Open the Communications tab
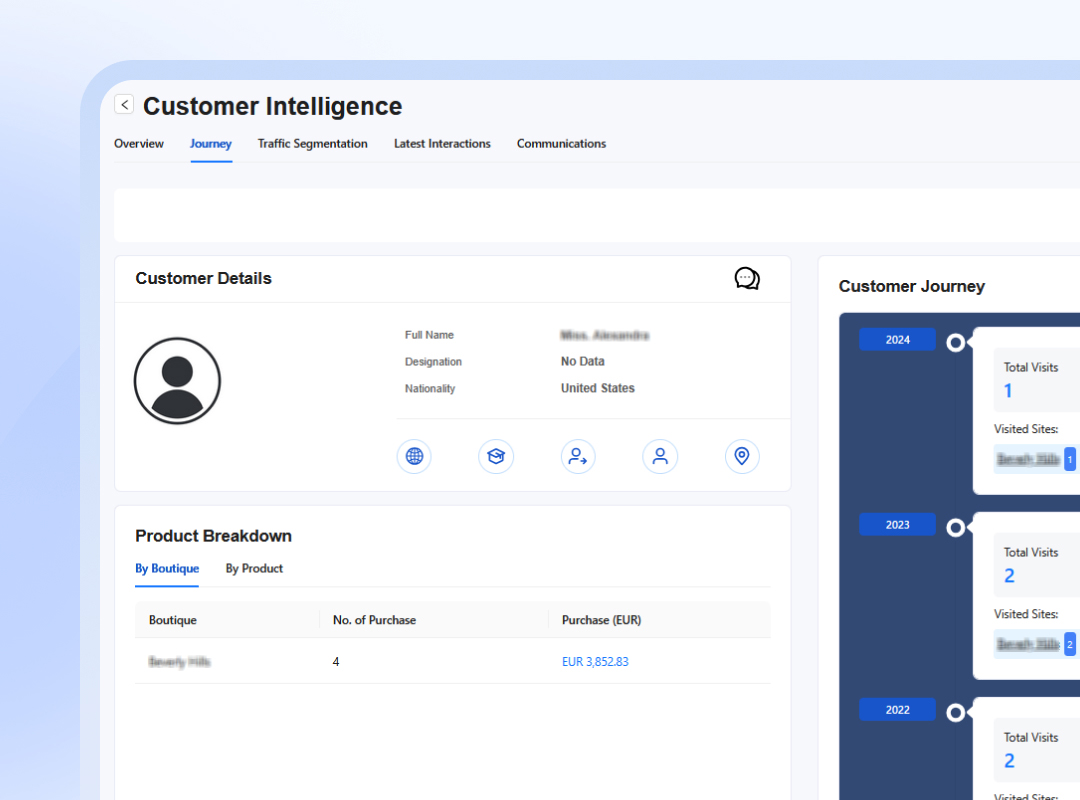 pyautogui.click(x=561, y=143)
